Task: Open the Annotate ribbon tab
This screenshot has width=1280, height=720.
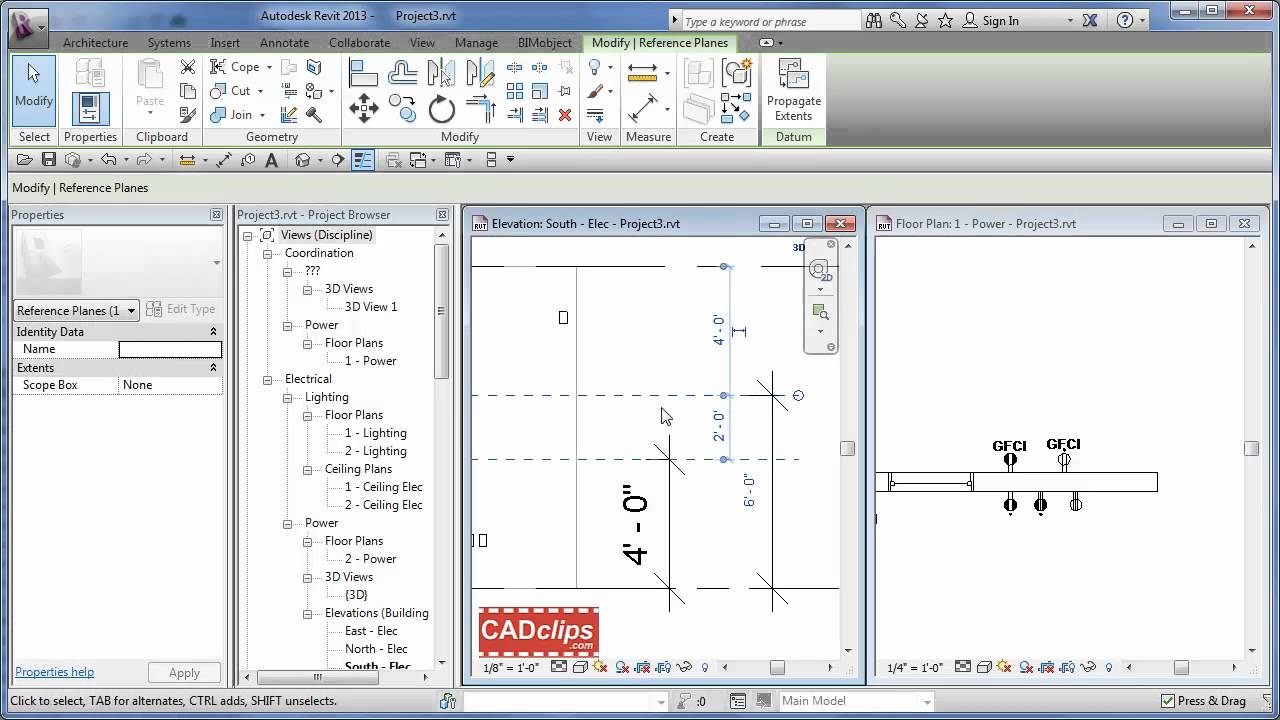Action: [284, 43]
